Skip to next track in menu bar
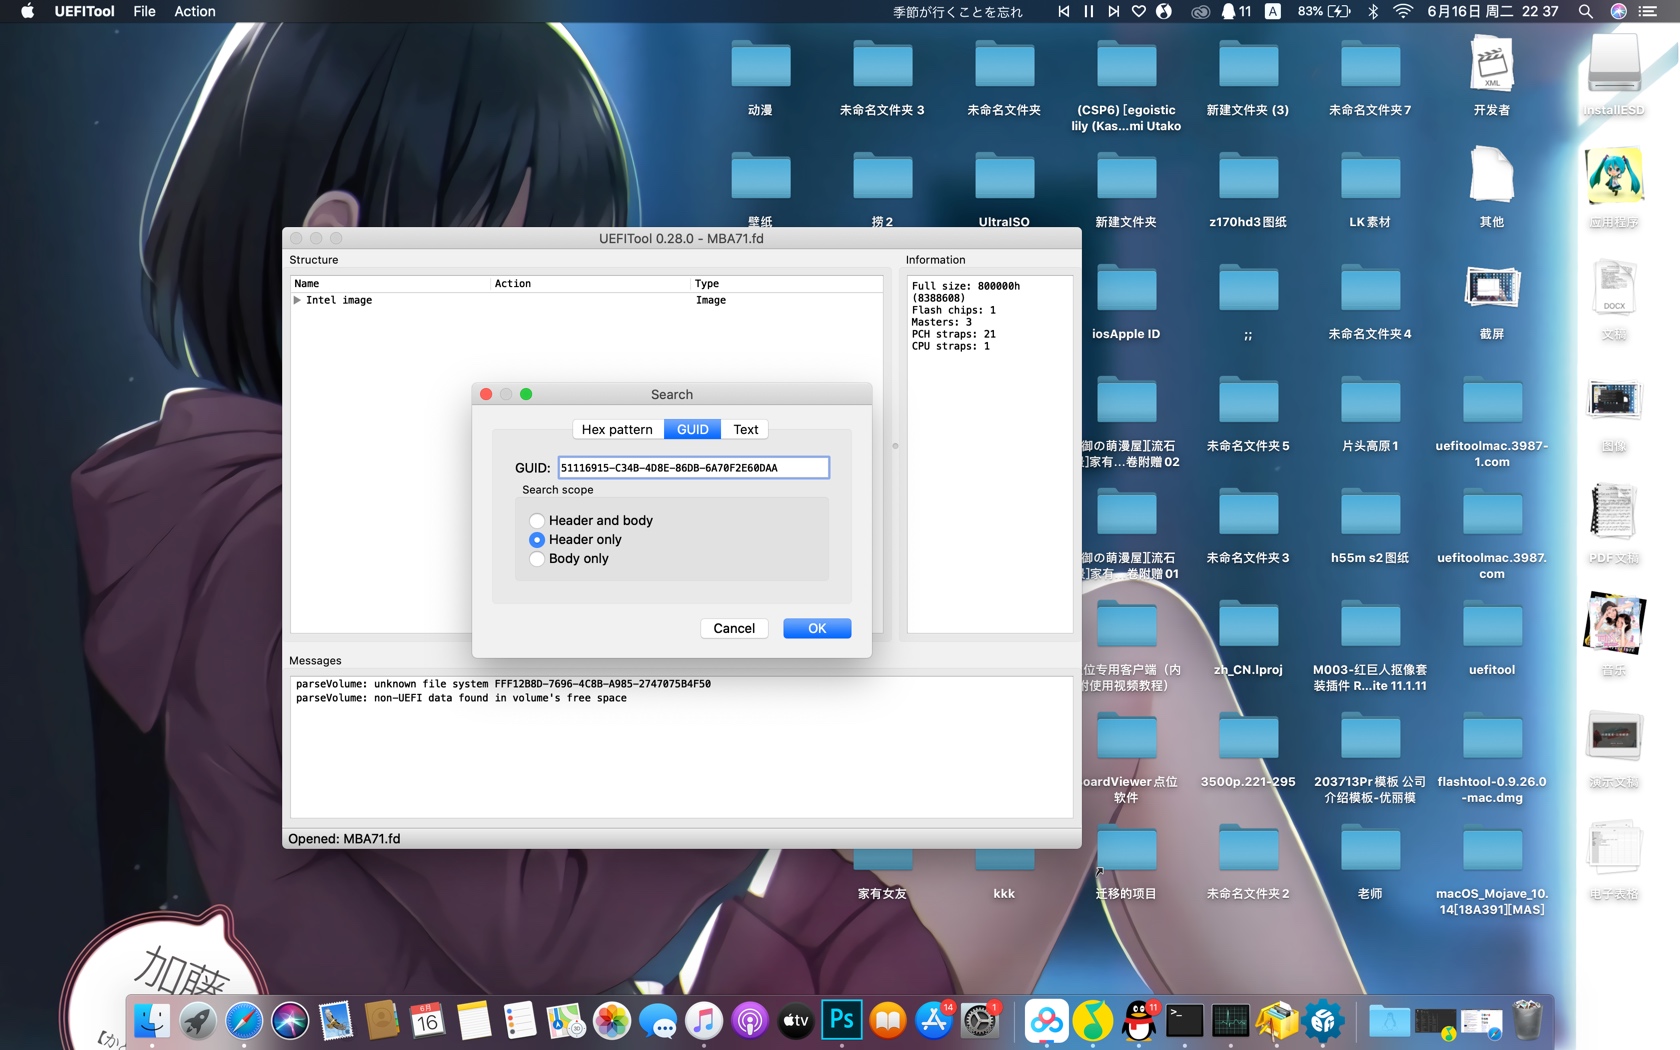Image resolution: width=1680 pixels, height=1050 pixels. [1113, 11]
